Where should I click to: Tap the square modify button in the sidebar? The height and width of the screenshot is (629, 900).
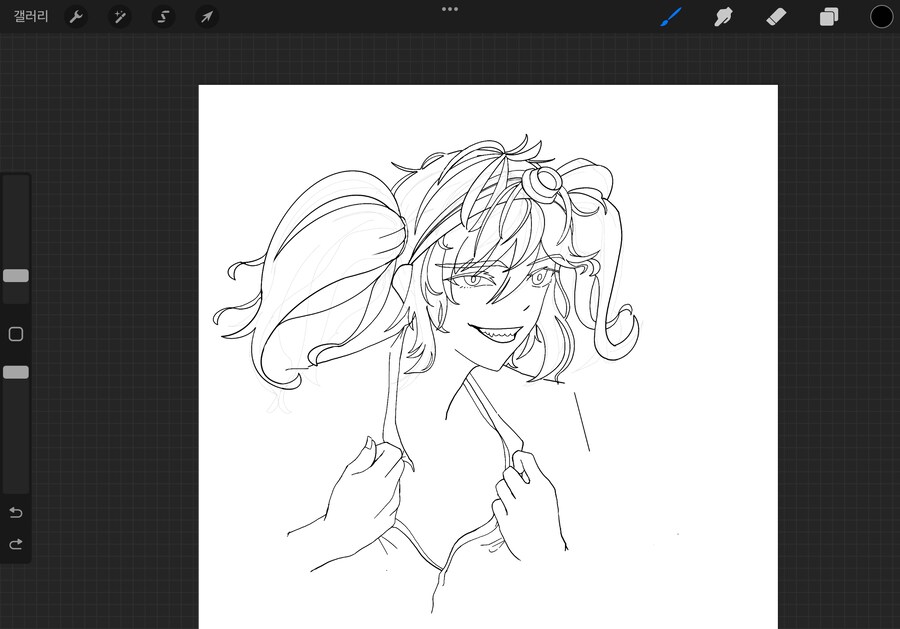tap(16, 334)
